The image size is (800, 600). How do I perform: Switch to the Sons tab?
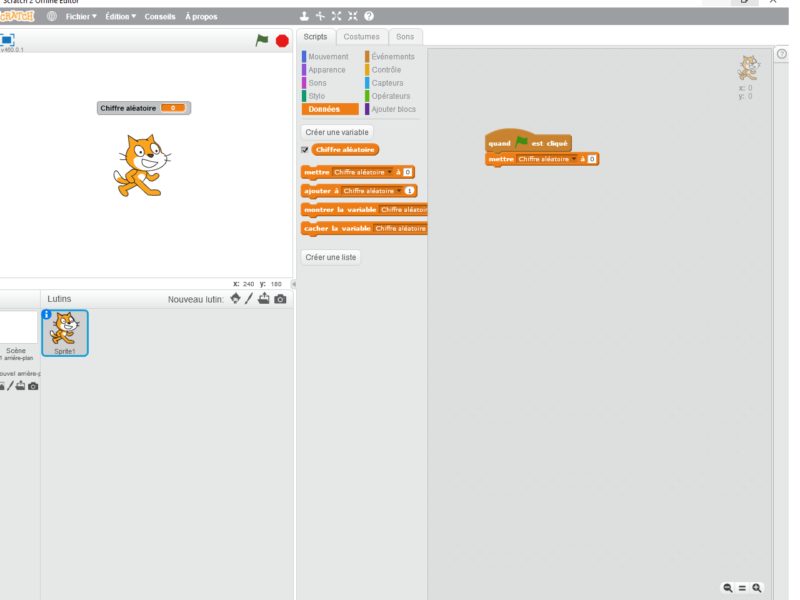click(405, 37)
